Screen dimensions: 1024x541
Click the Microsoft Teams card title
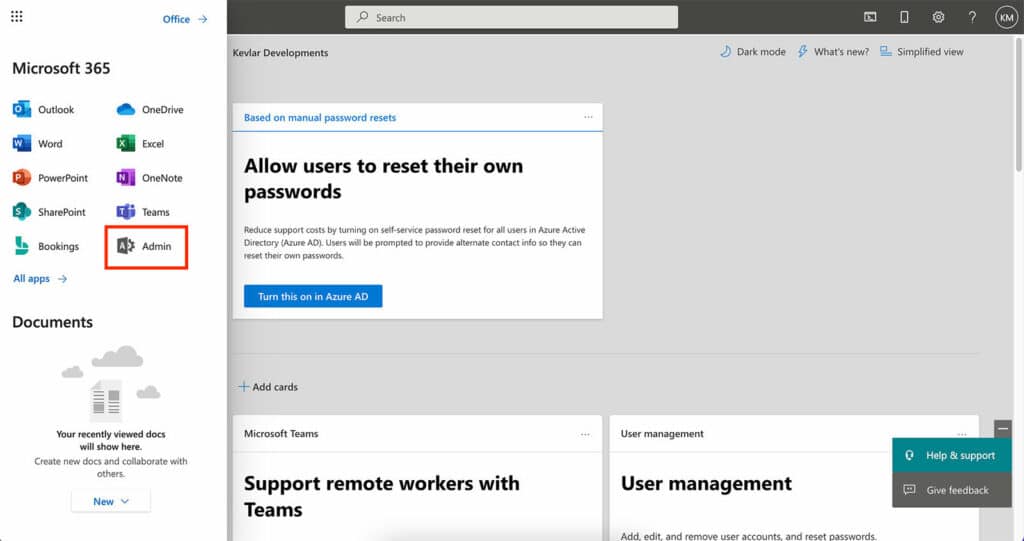(x=281, y=434)
